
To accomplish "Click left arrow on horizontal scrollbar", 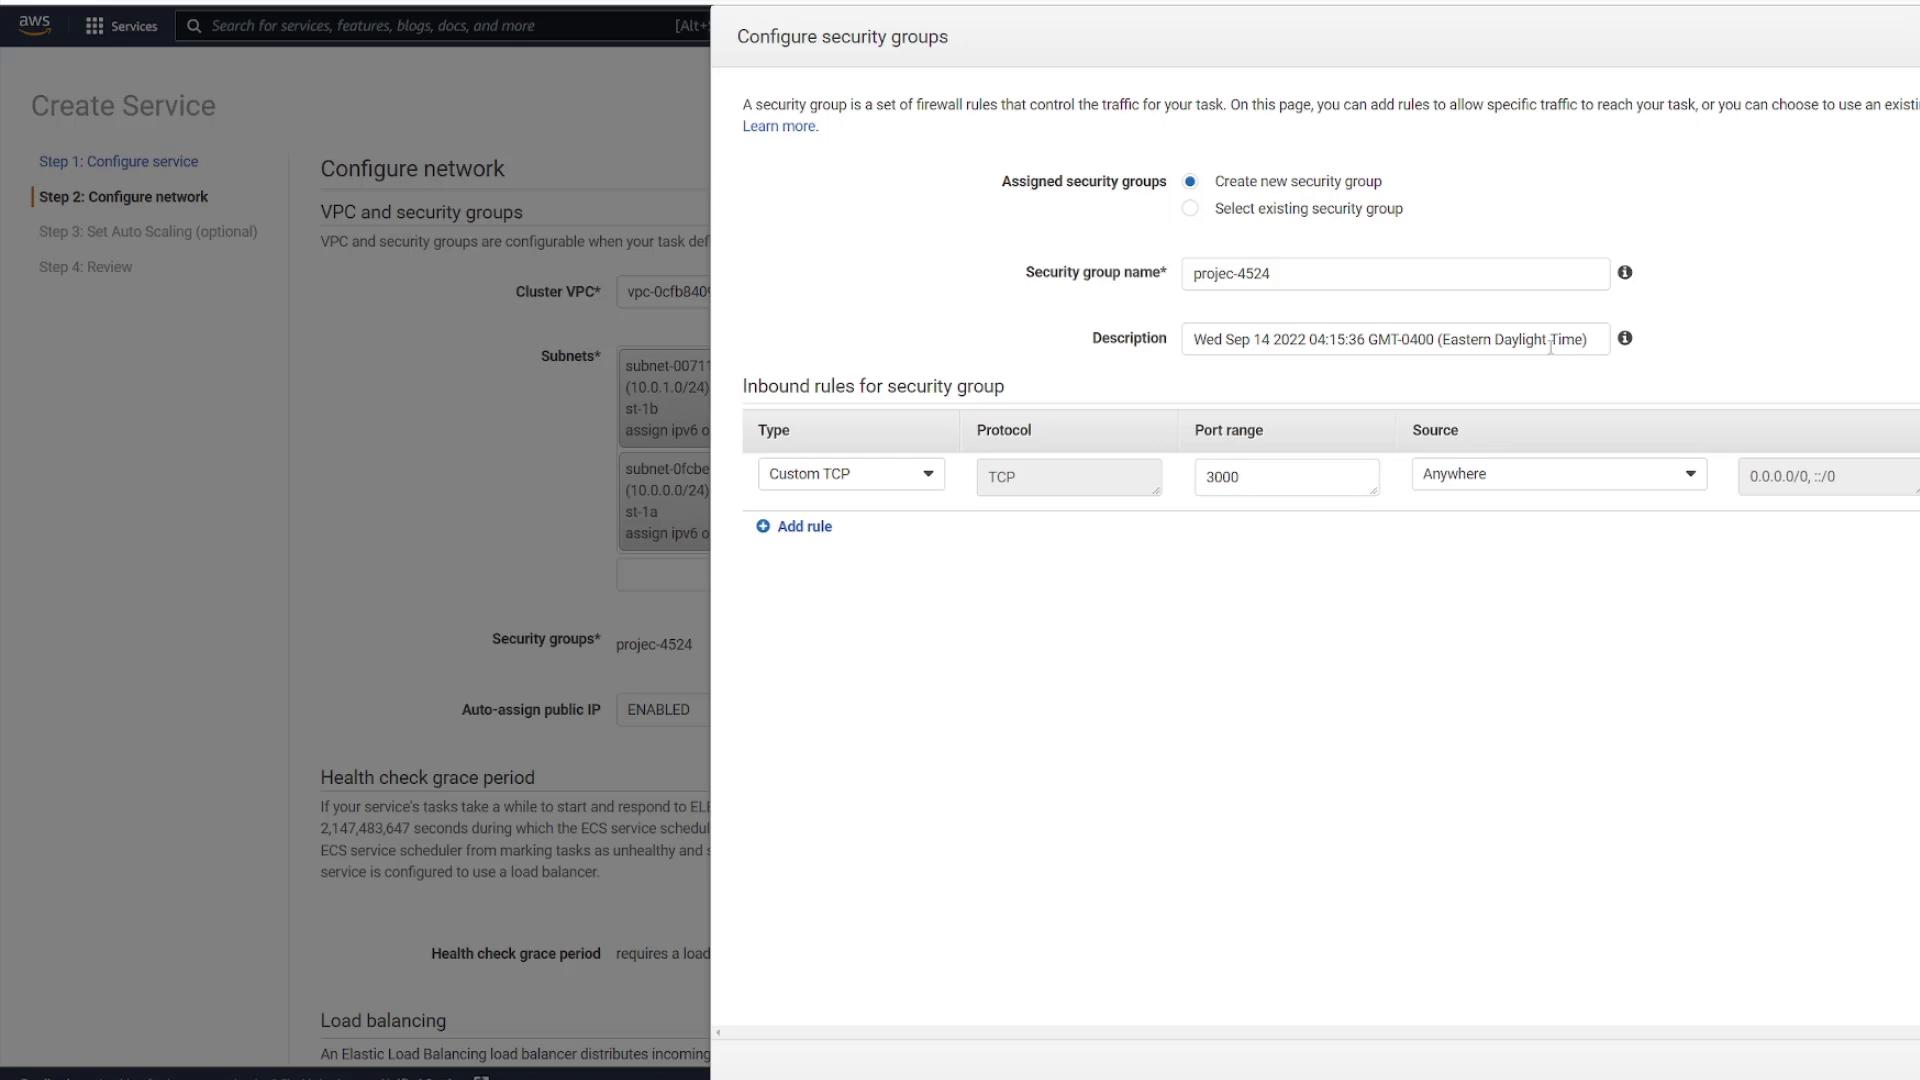I will click(718, 1033).
